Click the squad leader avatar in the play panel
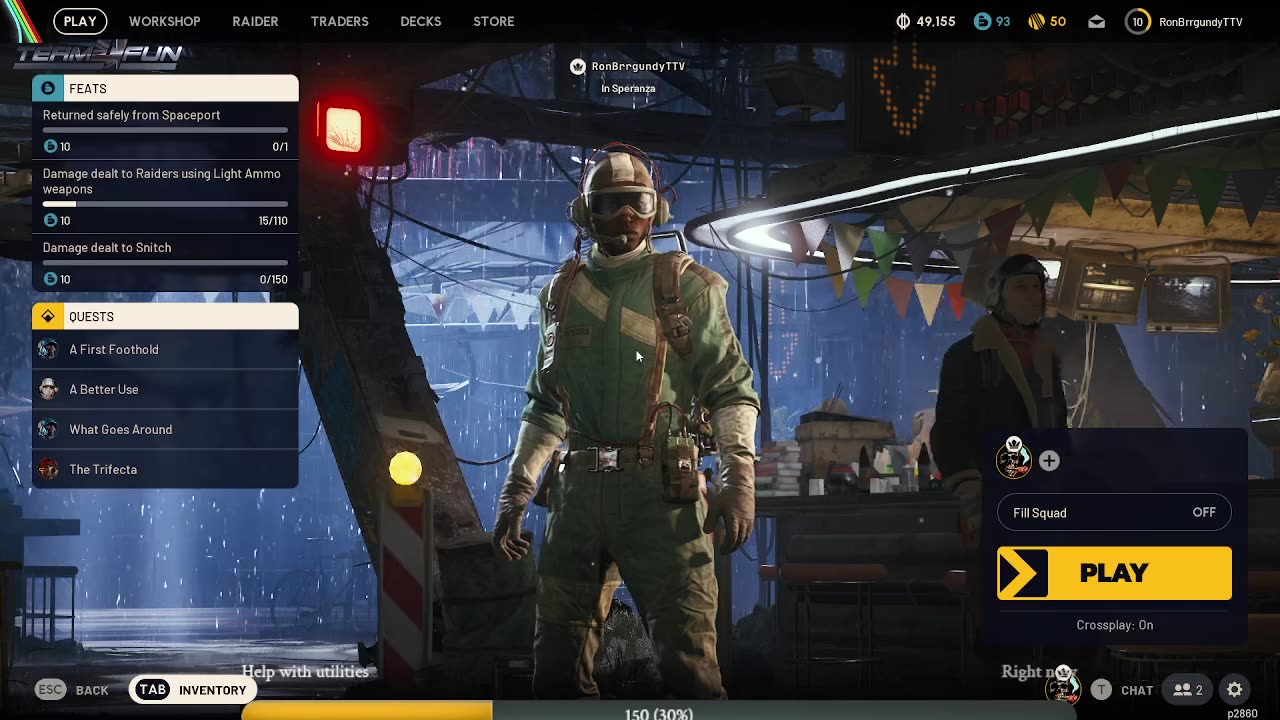Image resolution: width=1280 pixels, height=720 pixels. coord(1014,458)
